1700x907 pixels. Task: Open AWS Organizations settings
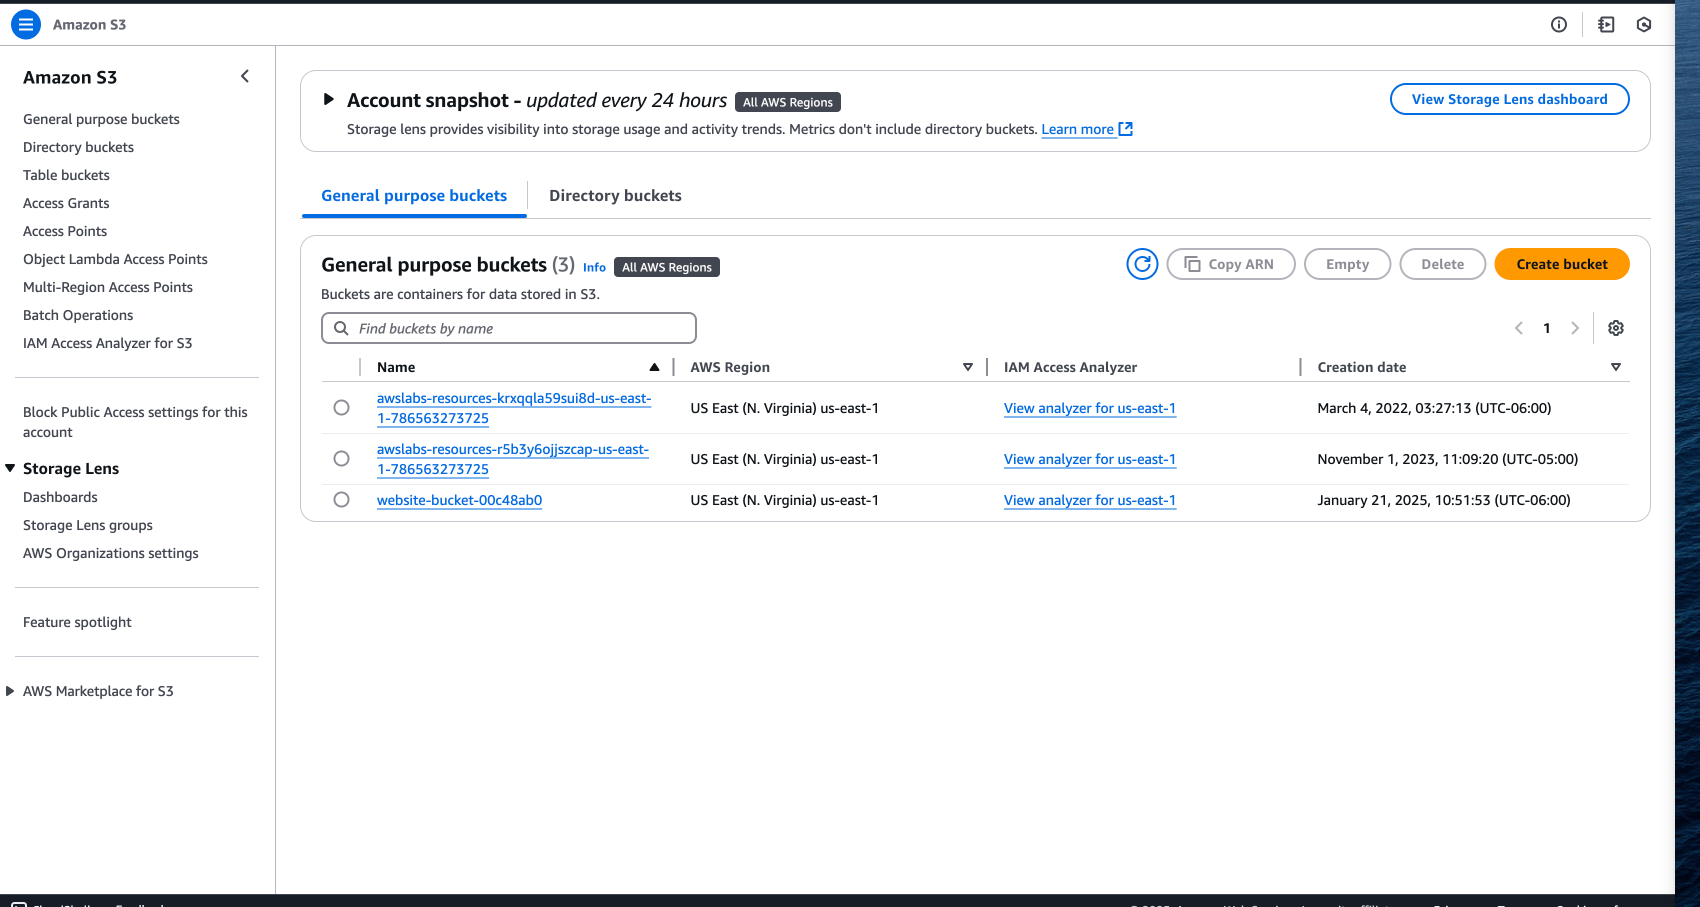110,553
